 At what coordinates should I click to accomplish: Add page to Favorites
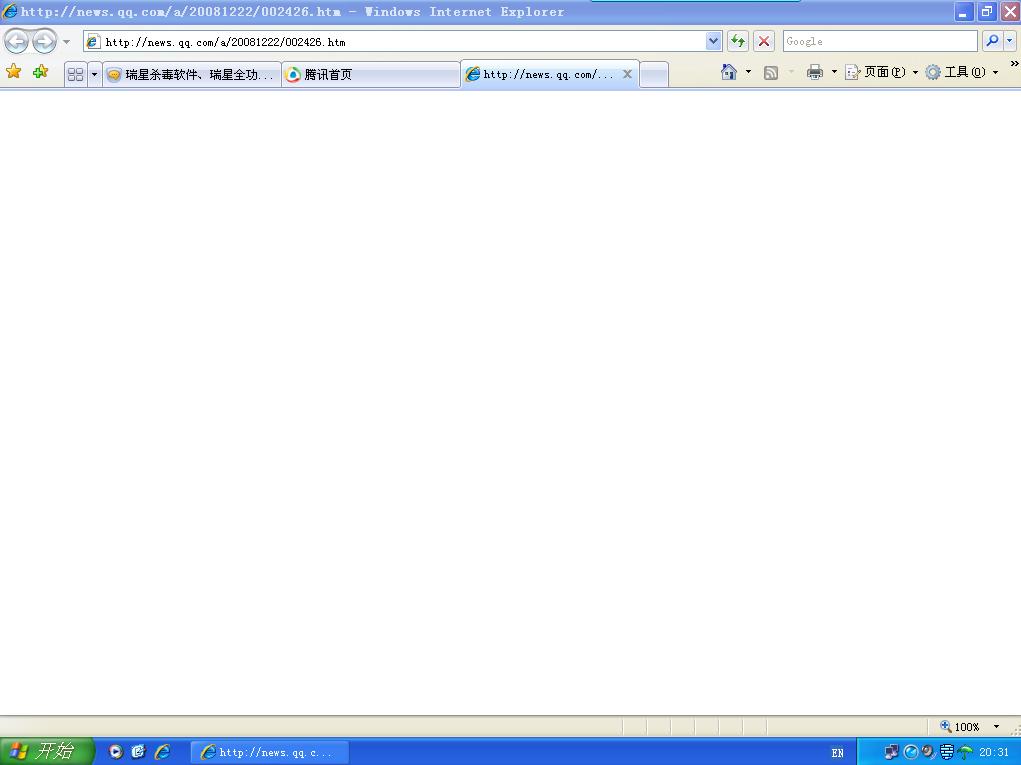pyautogui.click(x=40, y=72)
